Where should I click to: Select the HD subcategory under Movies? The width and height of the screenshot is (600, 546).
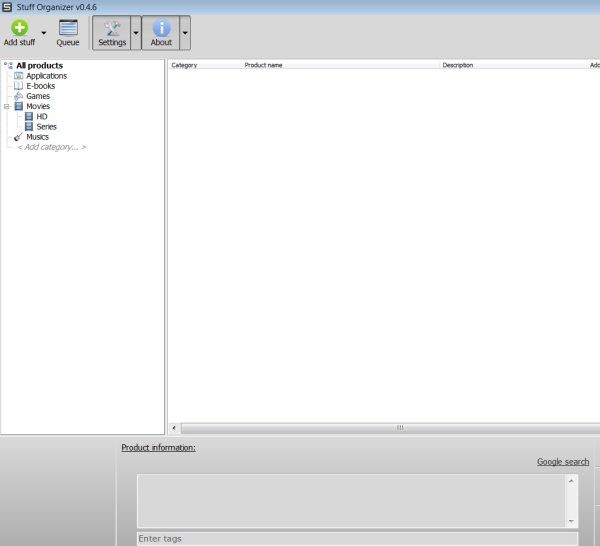click(x=42, y=117)
